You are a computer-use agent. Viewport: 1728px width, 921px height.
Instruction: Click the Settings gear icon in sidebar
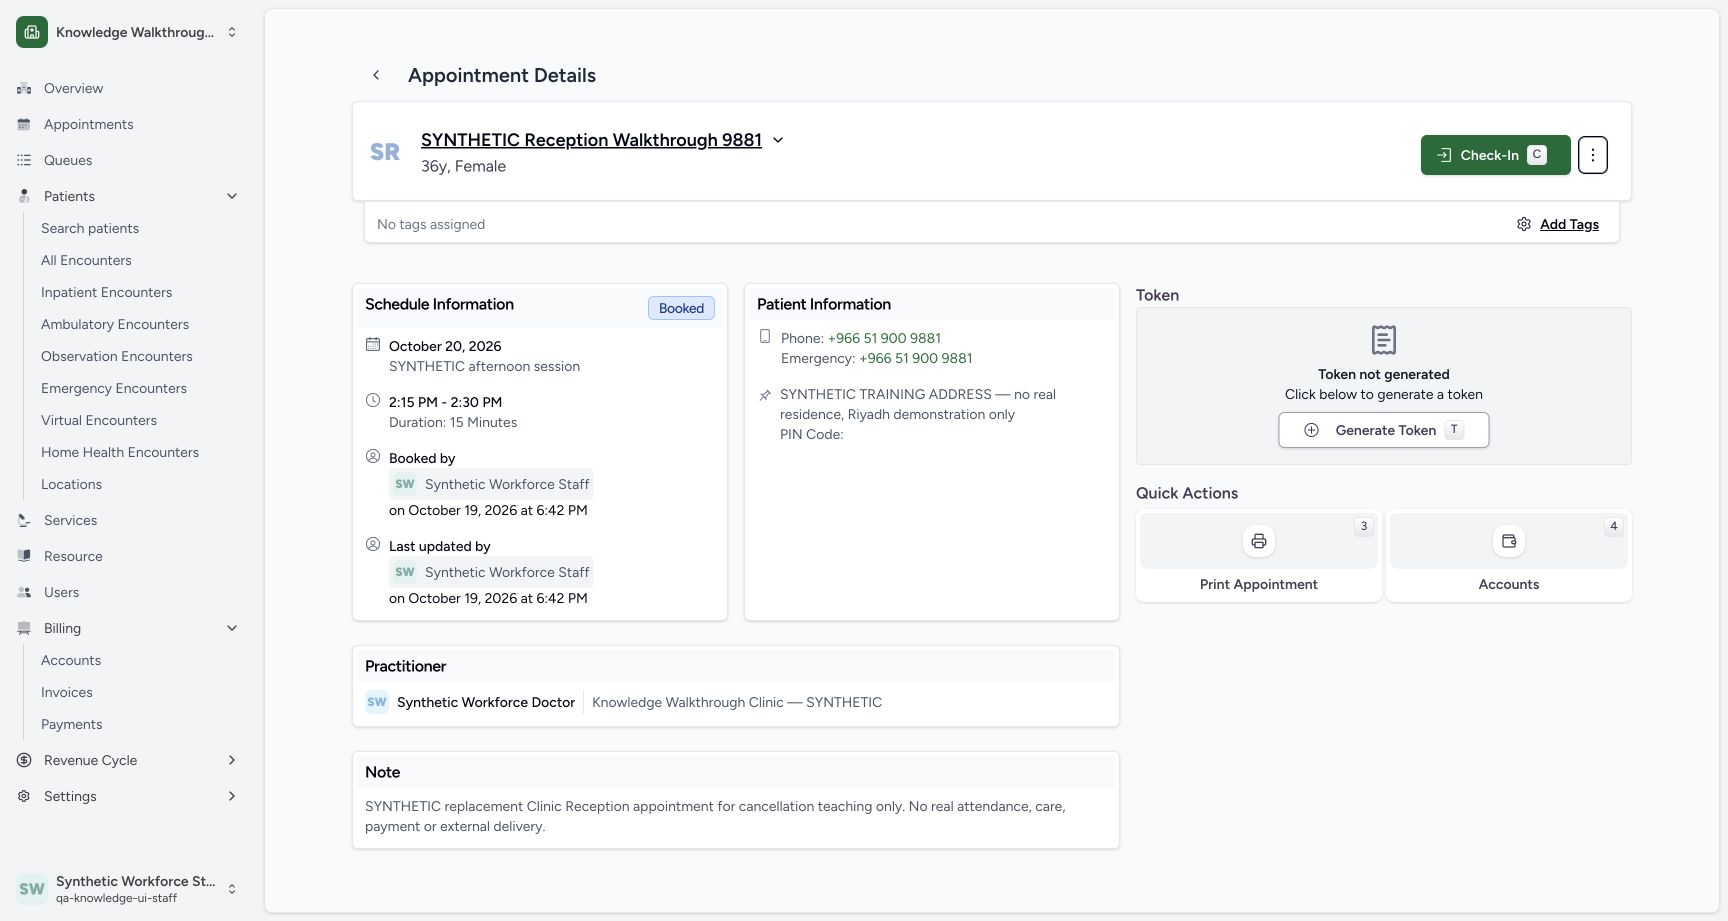tap(24, 796)
